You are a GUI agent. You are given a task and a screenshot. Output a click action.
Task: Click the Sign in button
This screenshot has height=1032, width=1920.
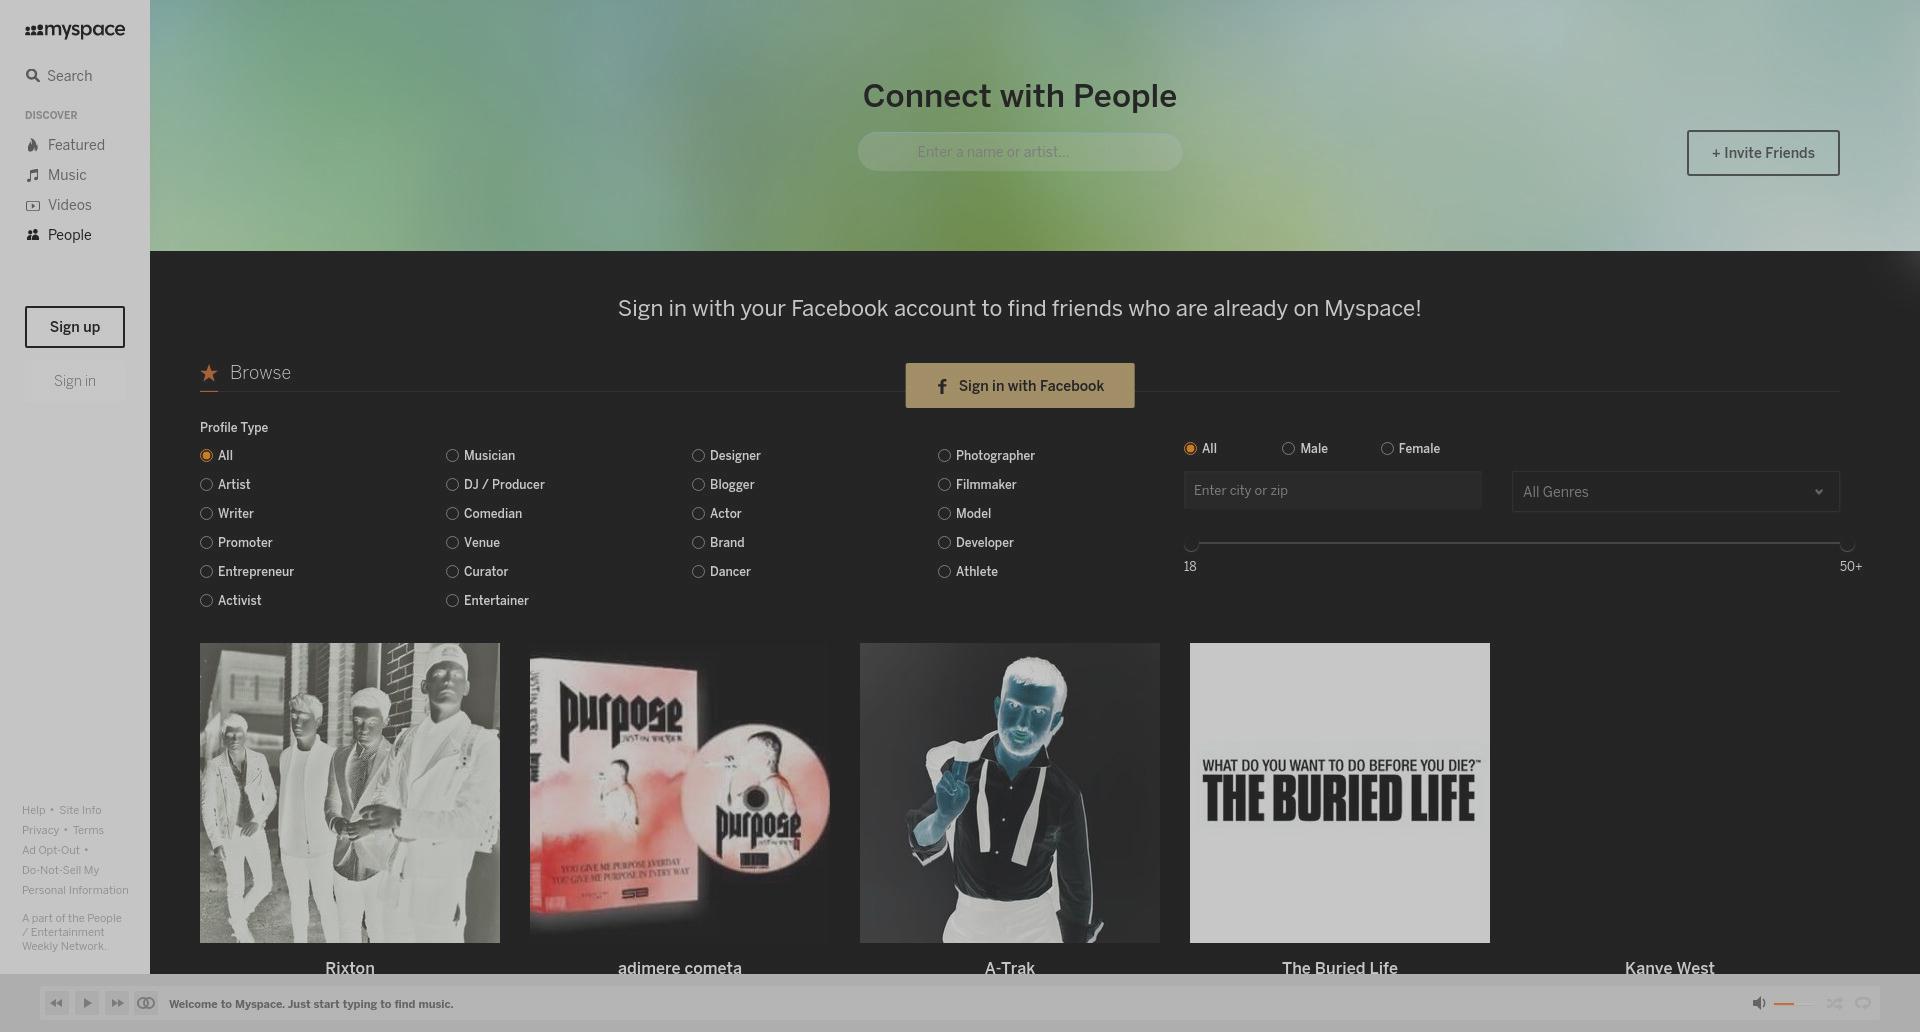(x=75, y=381)
